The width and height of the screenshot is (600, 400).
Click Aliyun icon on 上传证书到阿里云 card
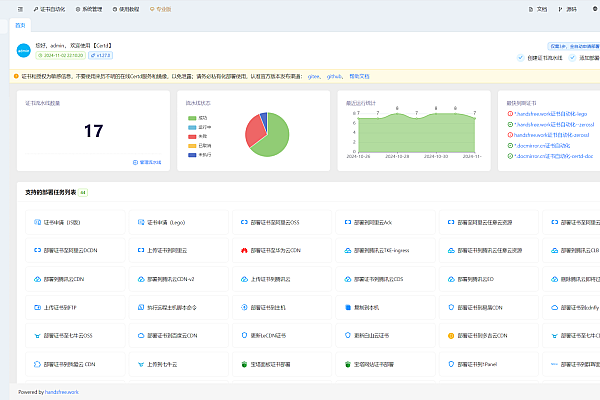tap(141, 250)
